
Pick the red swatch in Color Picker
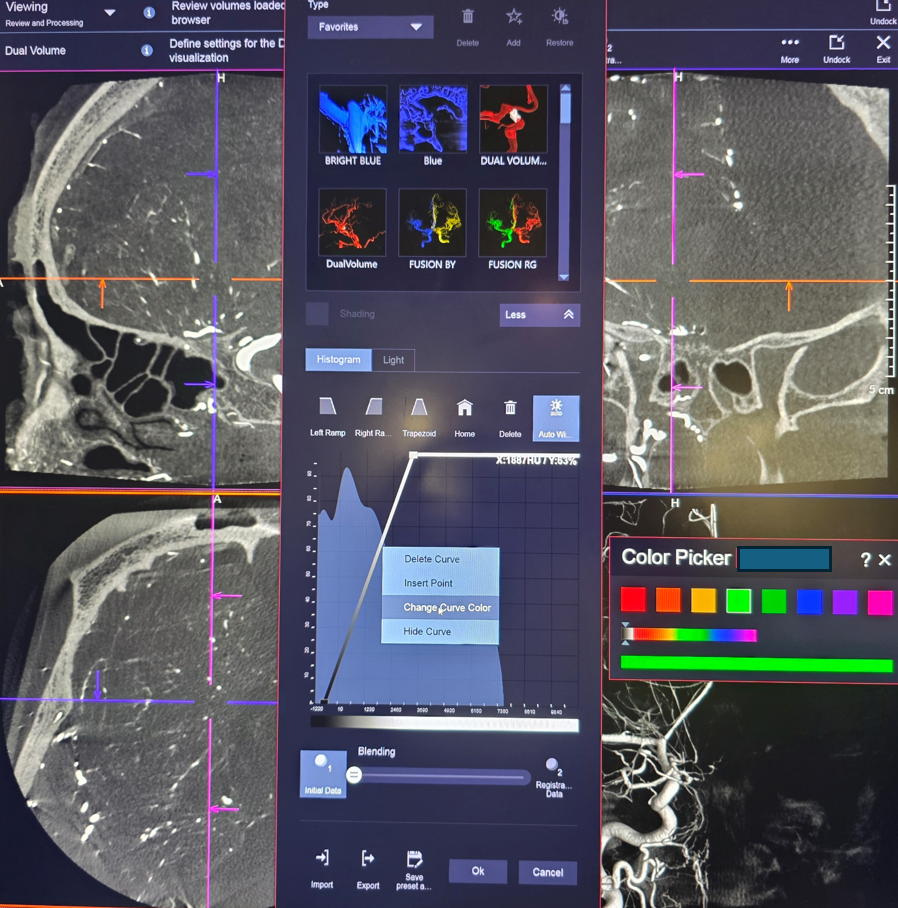pos(633,599)
